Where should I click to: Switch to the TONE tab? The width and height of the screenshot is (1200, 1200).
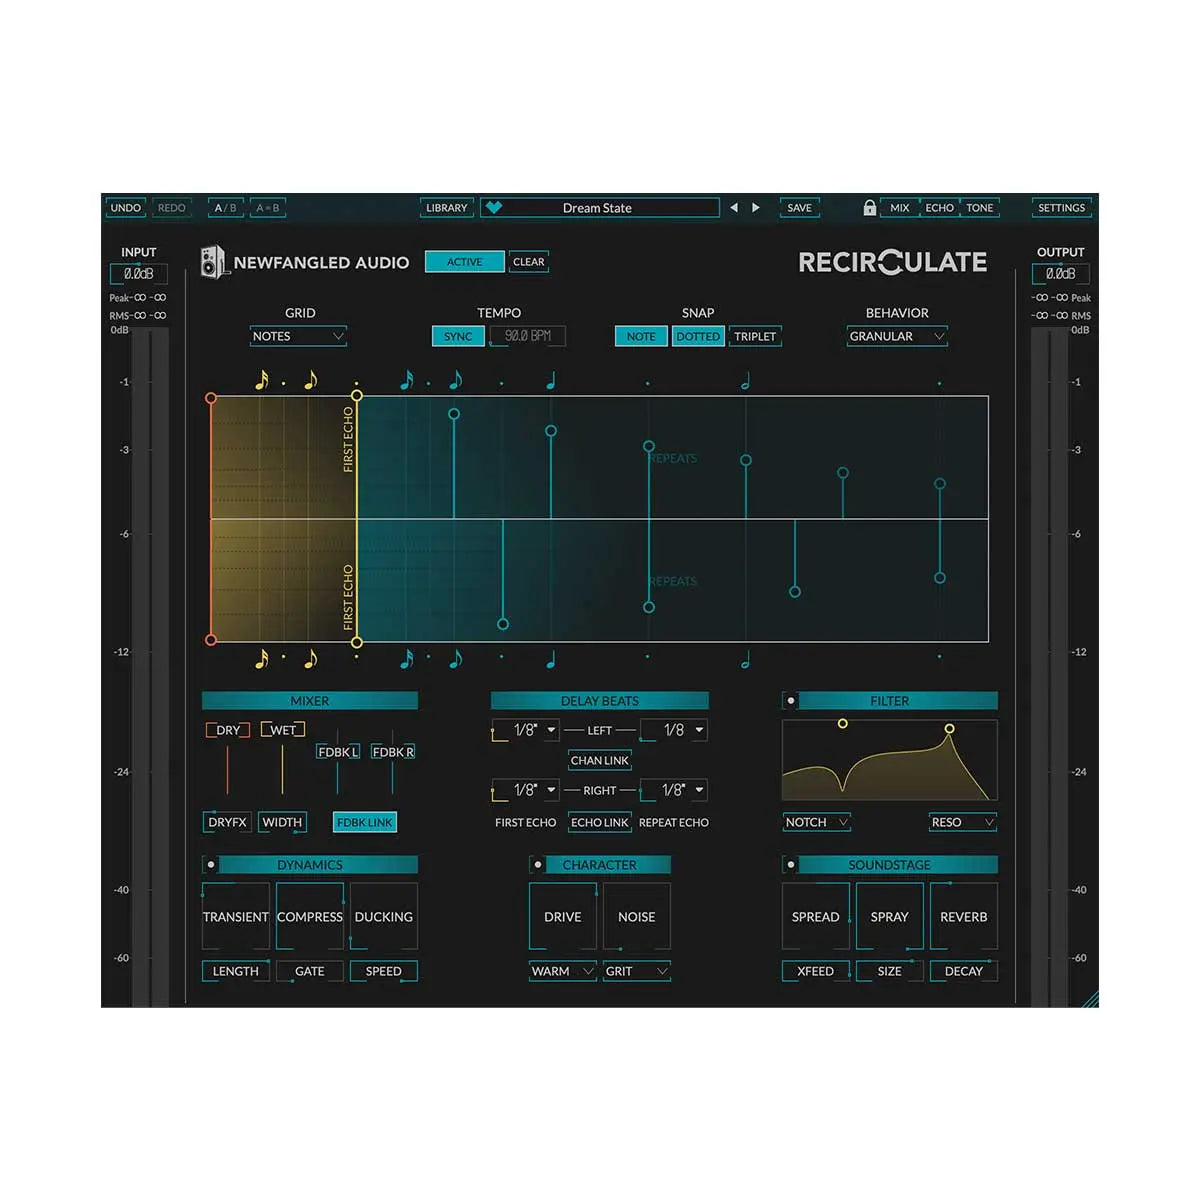click(x=980, y=208)
